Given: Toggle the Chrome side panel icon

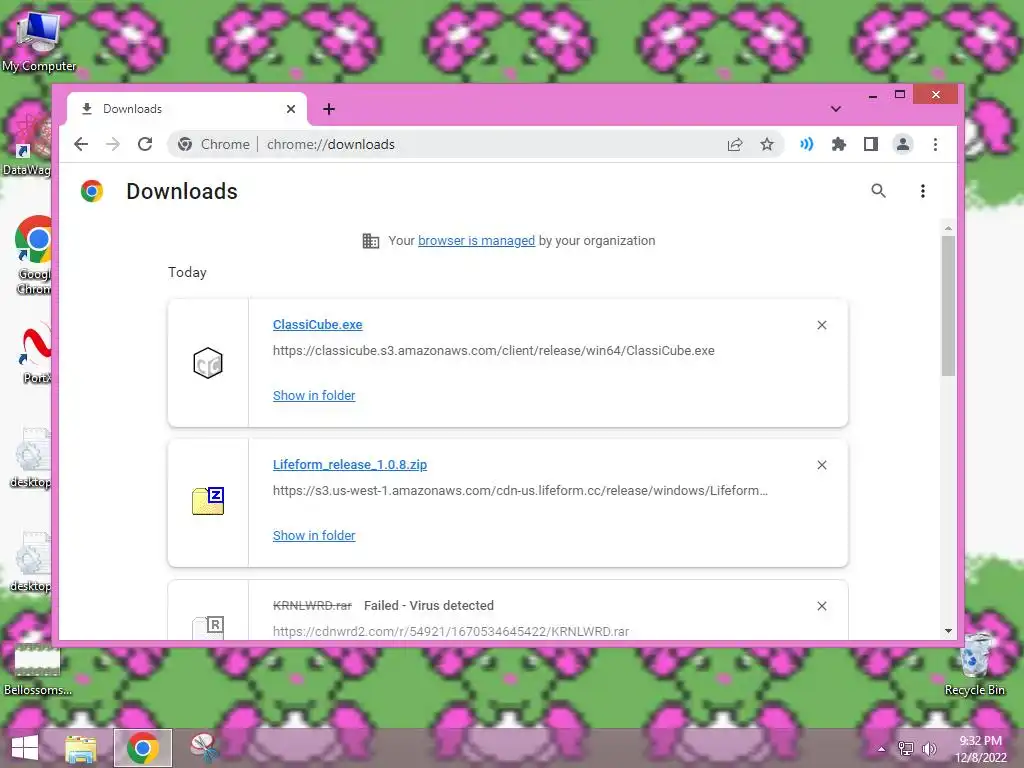Looking at the screenshot, I should click(871, 144).
